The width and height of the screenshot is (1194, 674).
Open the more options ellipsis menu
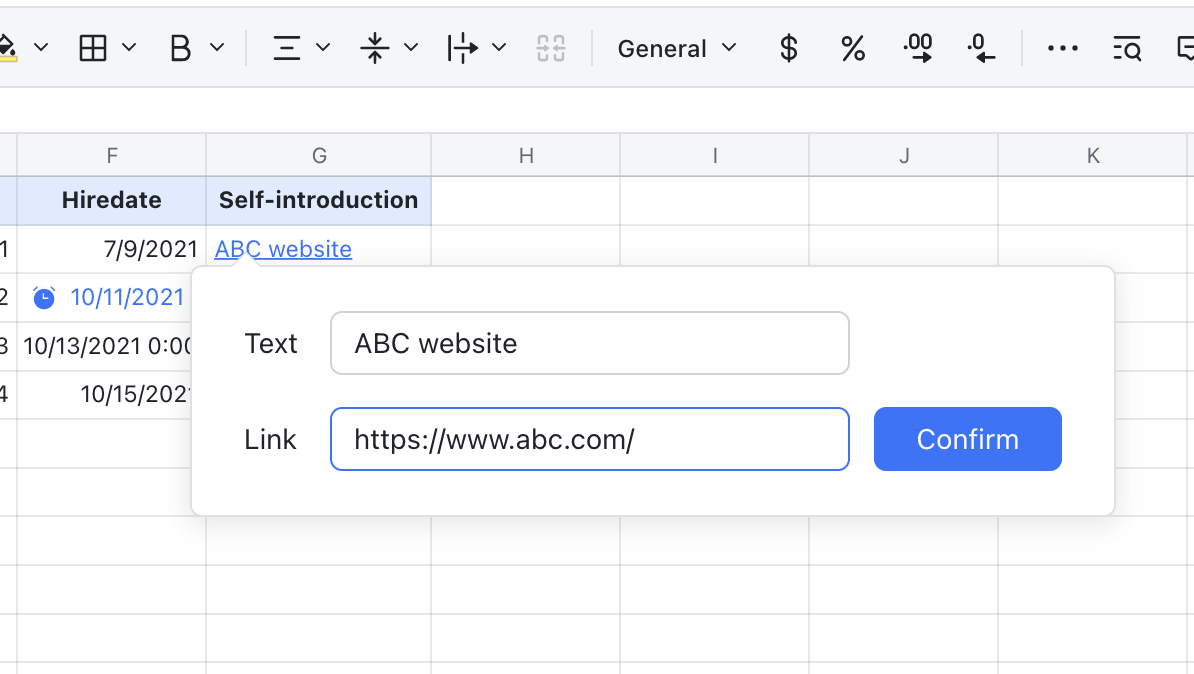[x=1062, y=47]
